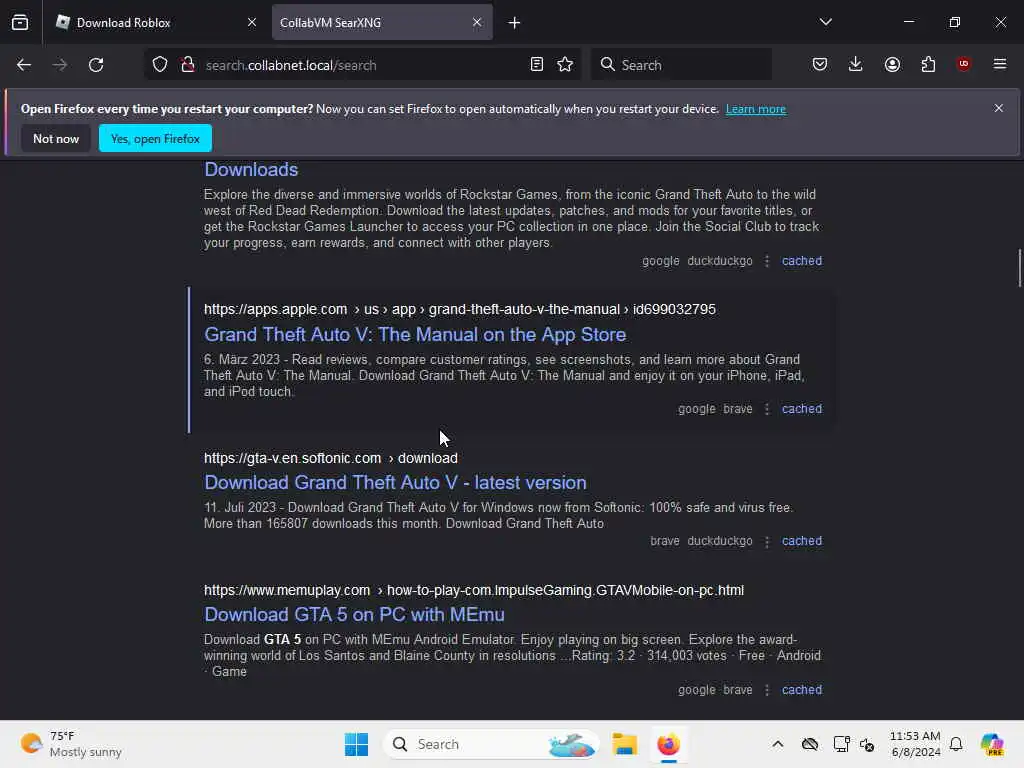1024x768 pixels.
Task: Click apps.apple.com result URL
Action: pos(460,309)
